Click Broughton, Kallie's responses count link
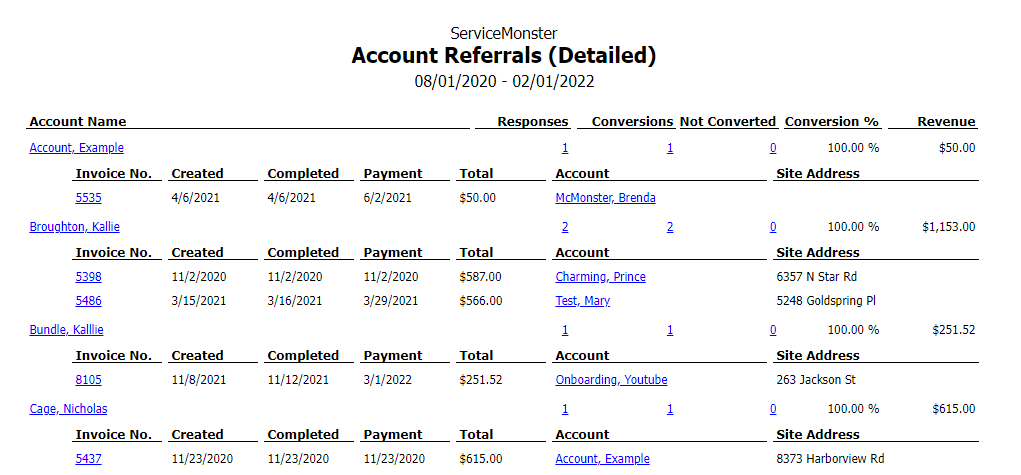Screen dimensions: 1021x475 565,227
